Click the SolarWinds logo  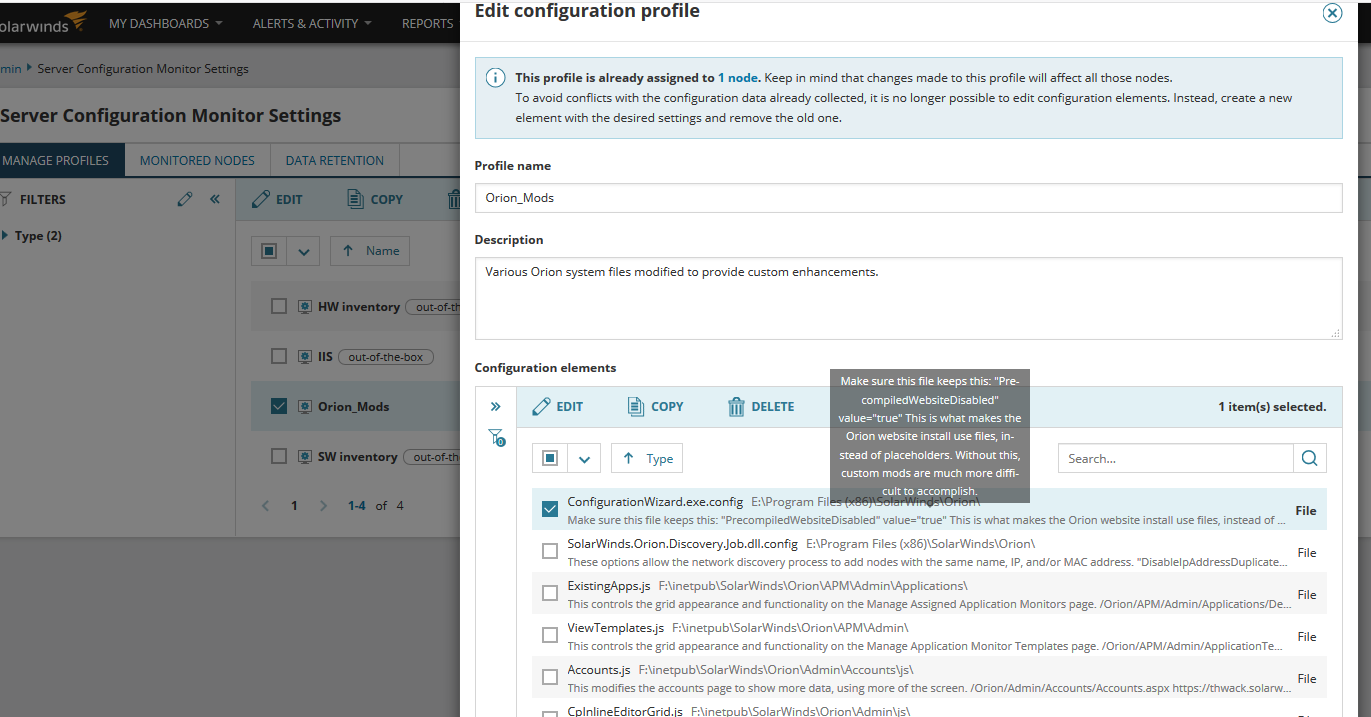point(43,22)
